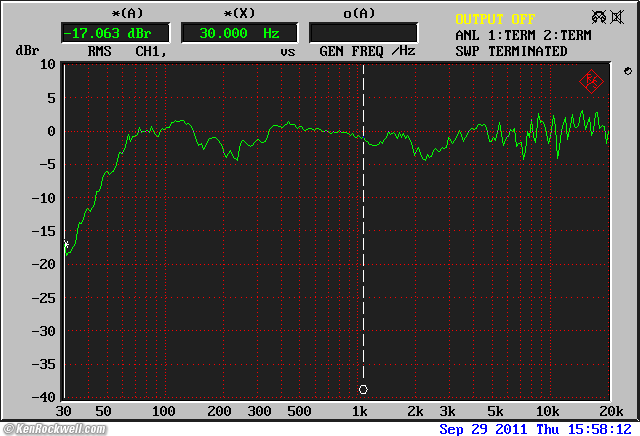This screenshot has width=640, height=436.
Task: Click the 10 value on the y-axis
Action: [48, 64]
